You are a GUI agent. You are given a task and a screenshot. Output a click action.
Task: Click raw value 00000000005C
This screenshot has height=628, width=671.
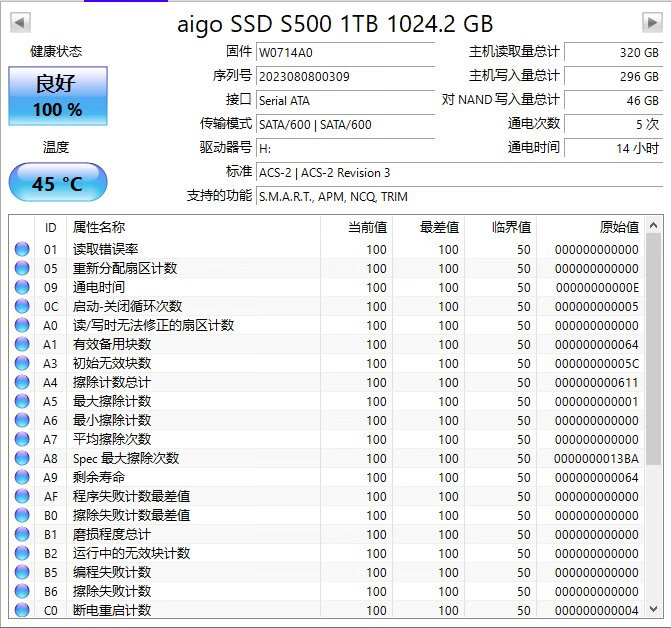point(597,364)
